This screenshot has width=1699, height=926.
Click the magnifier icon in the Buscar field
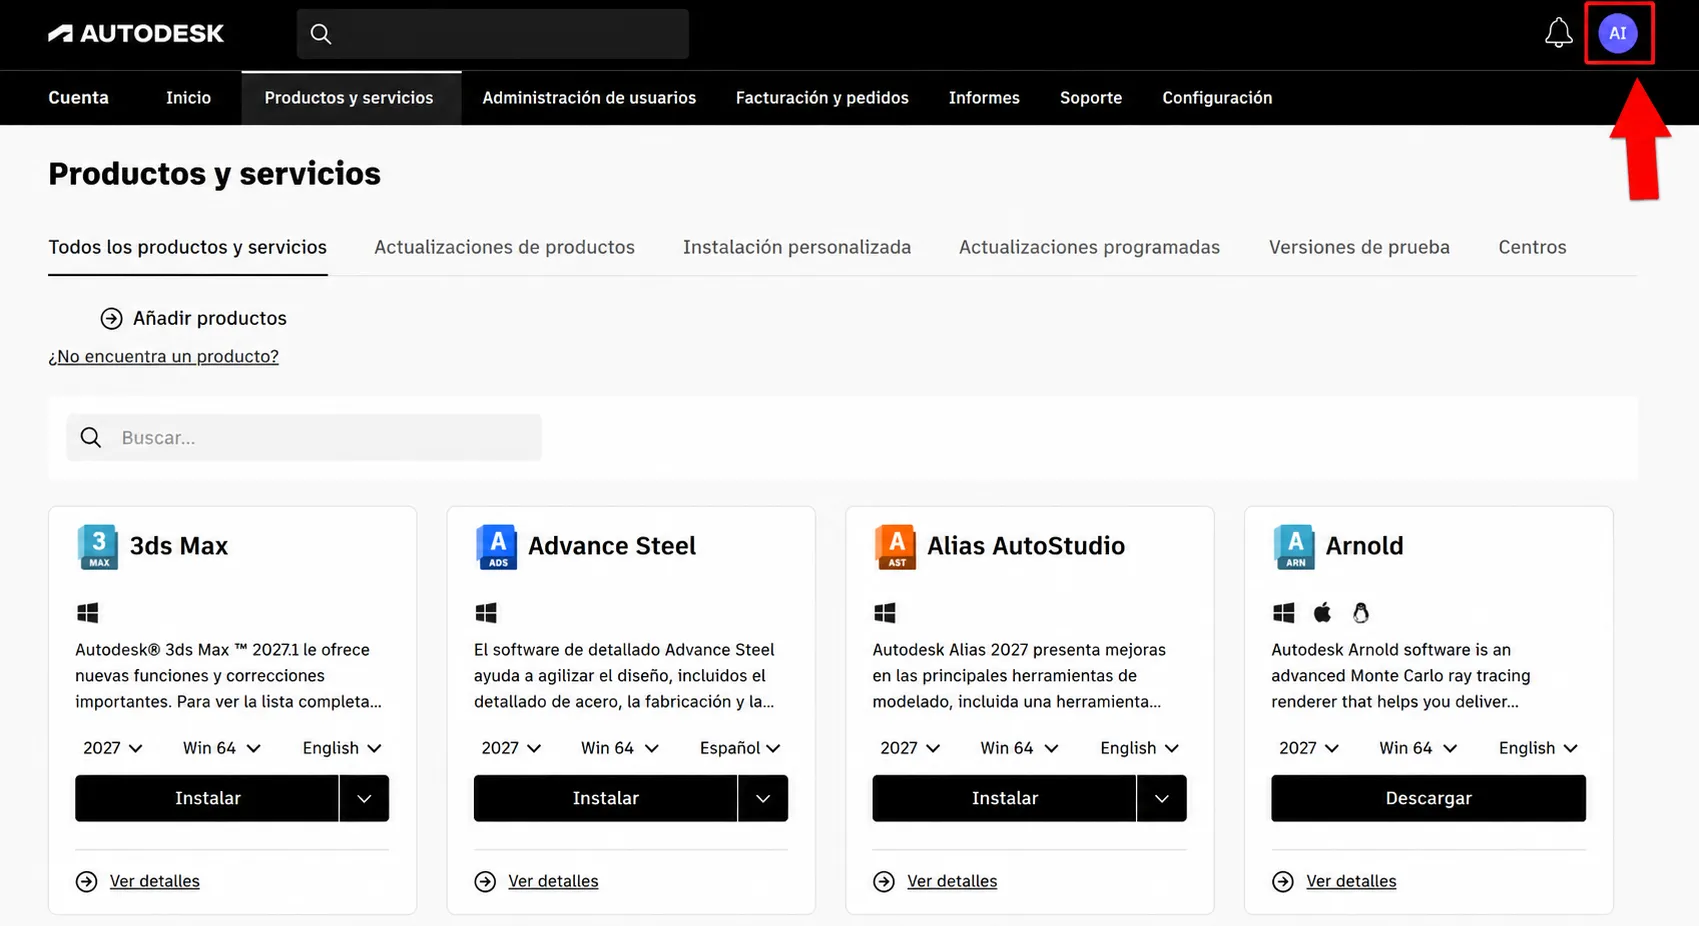tap(91, 437)
